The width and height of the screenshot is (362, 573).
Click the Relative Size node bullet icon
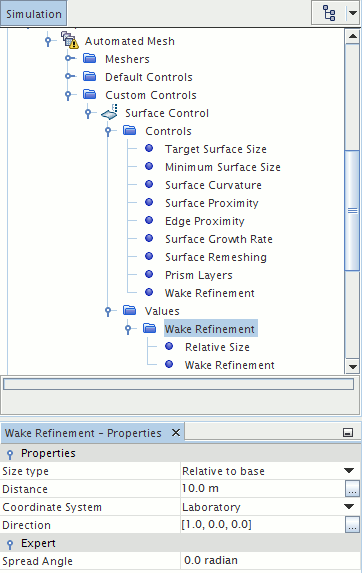click(169, 346)
